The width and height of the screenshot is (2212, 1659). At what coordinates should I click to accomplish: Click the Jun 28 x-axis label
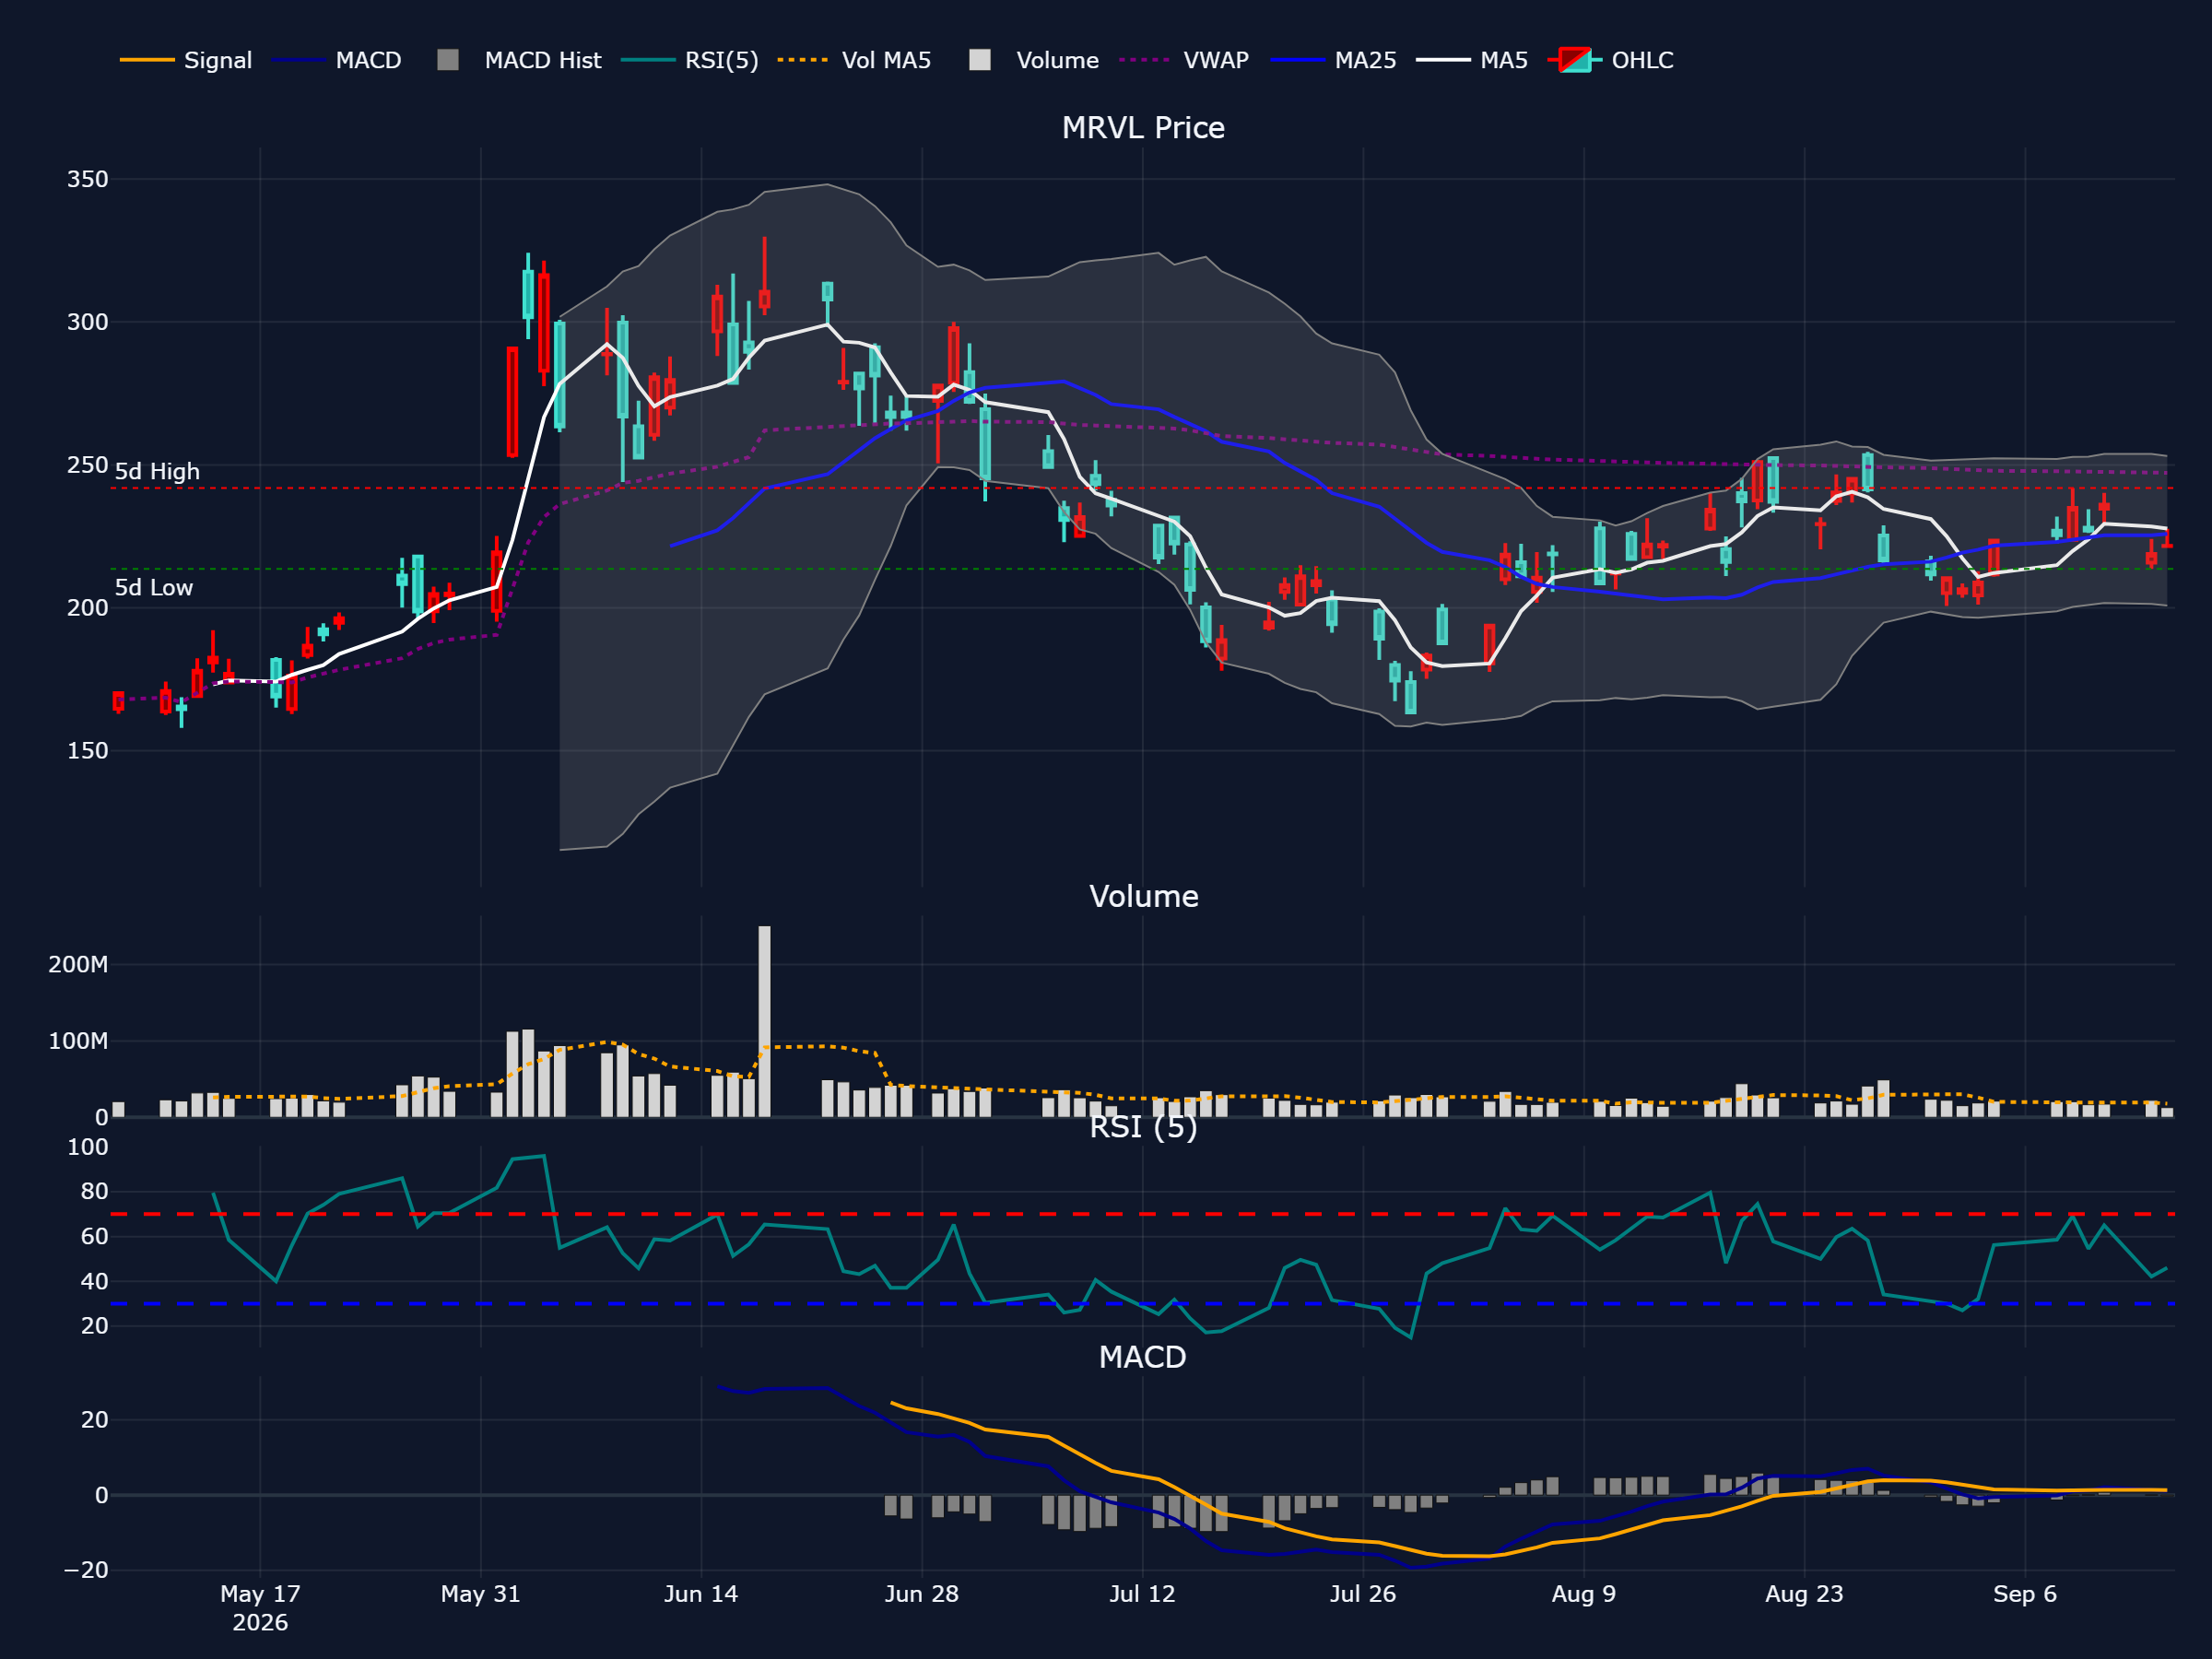922,1594
